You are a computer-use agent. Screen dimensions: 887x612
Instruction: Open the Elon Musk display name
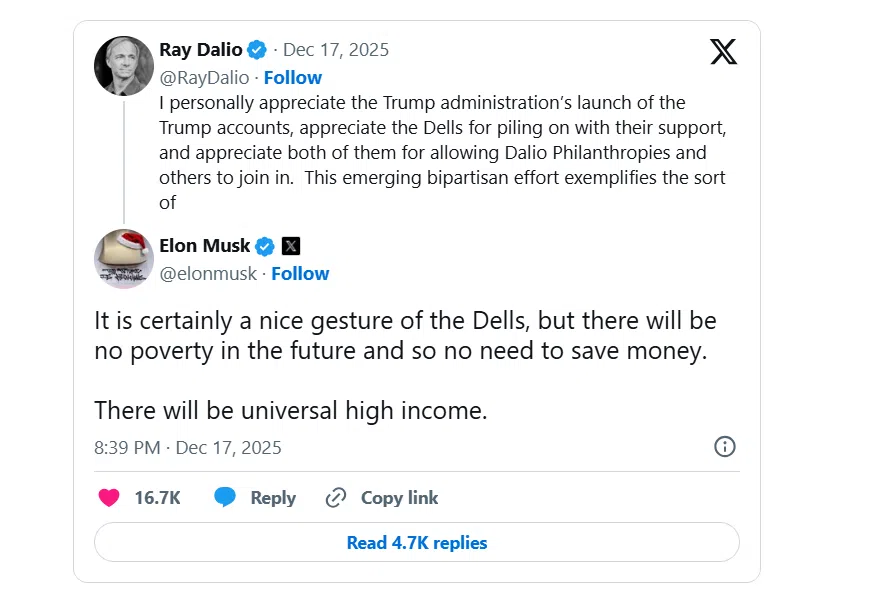pos(205,246)
